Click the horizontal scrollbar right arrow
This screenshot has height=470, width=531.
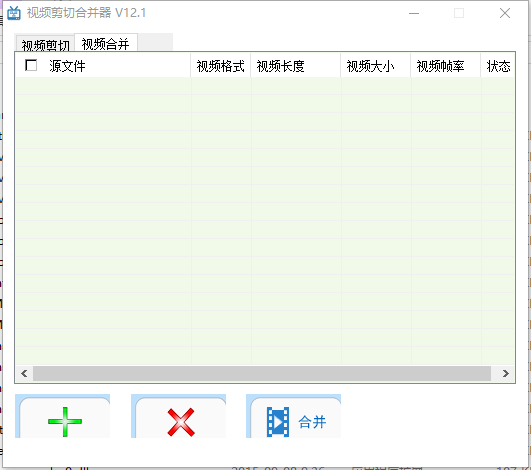(506, 373)
